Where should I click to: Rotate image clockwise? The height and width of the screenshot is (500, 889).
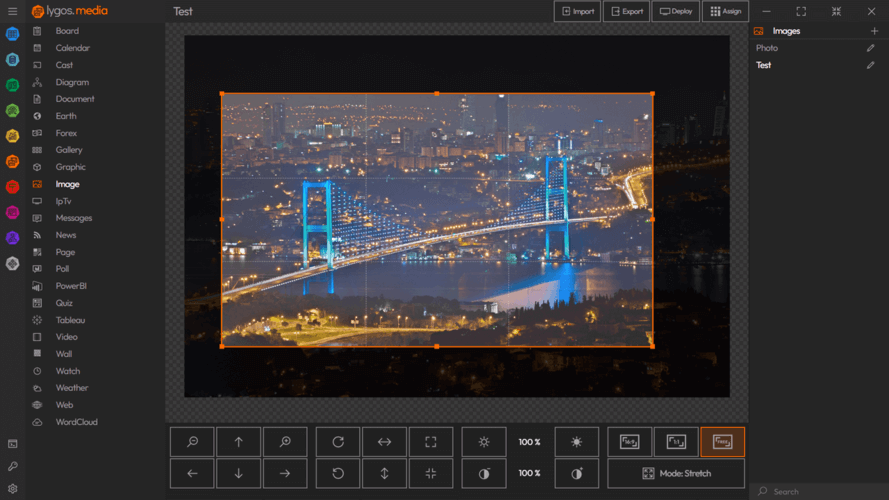pos(338,442)
